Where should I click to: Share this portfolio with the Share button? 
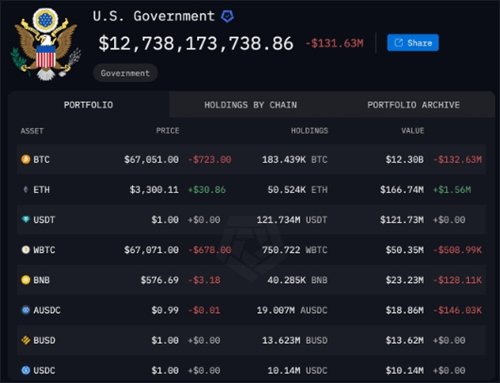pos(413,43)
